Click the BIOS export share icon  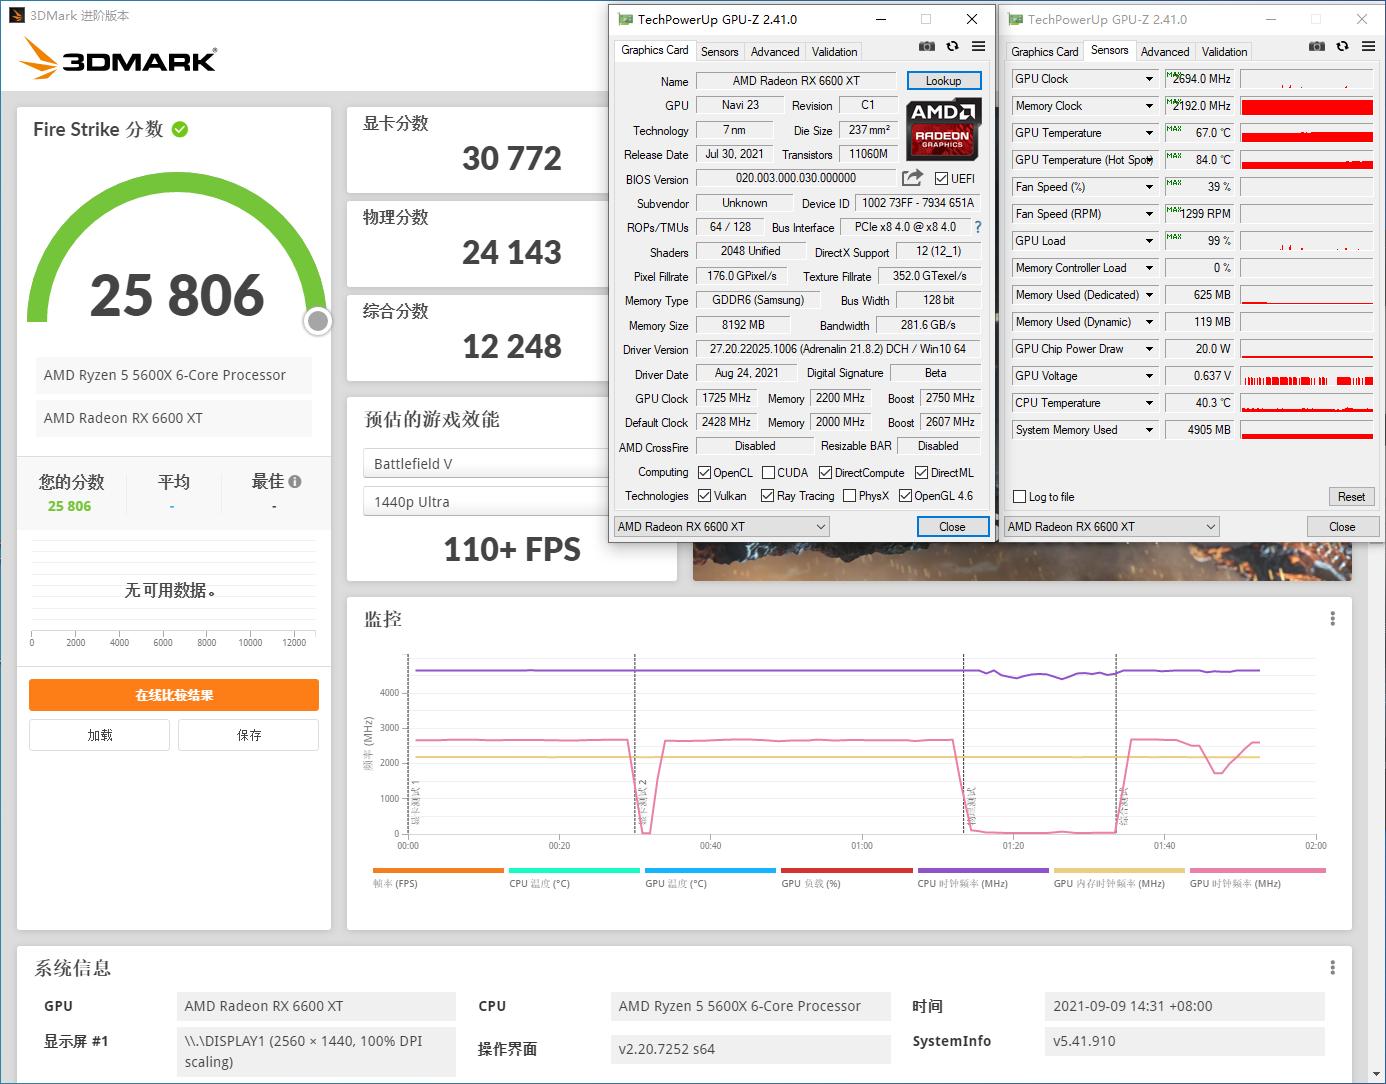coord(912,178)
